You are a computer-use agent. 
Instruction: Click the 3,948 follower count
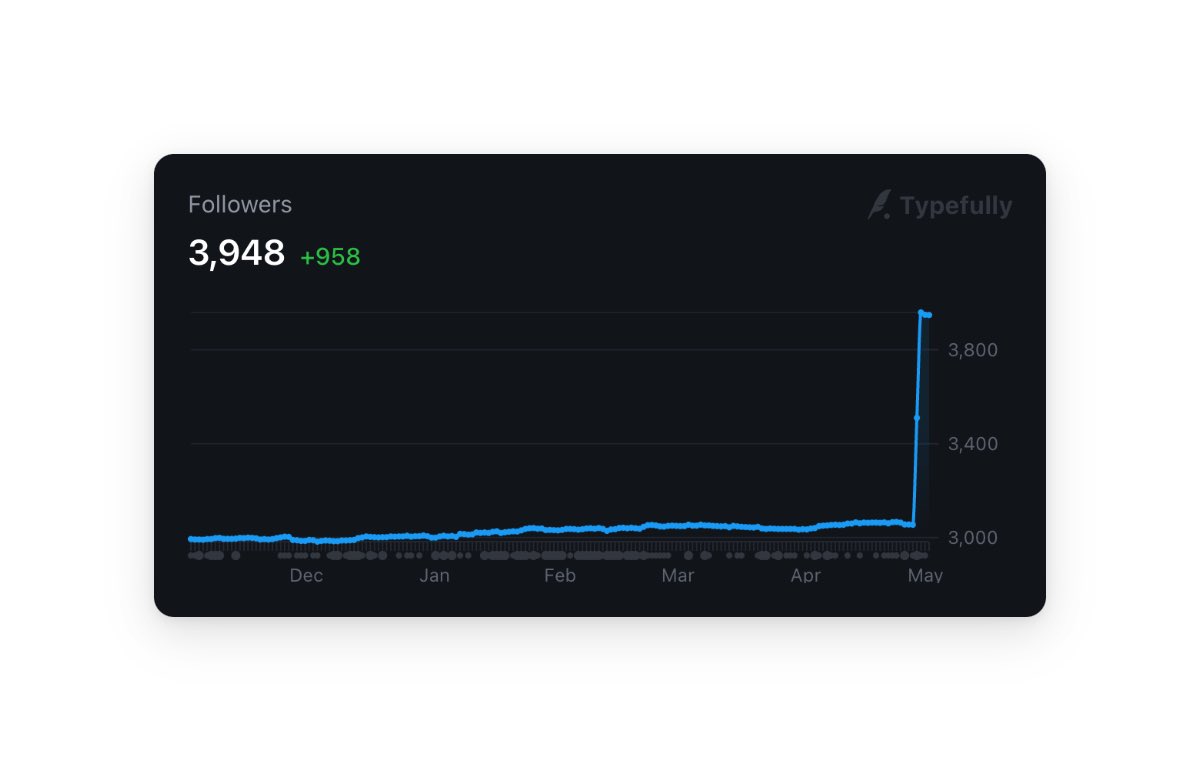click(x=237, y=254)
